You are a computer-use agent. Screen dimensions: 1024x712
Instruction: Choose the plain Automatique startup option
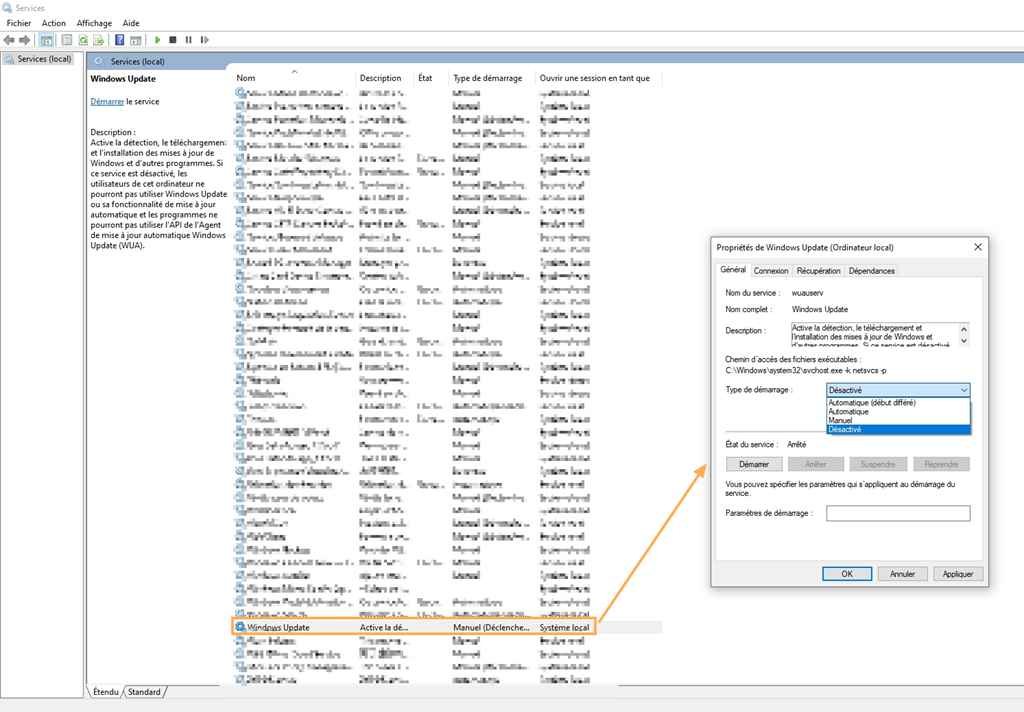[848, 412]
